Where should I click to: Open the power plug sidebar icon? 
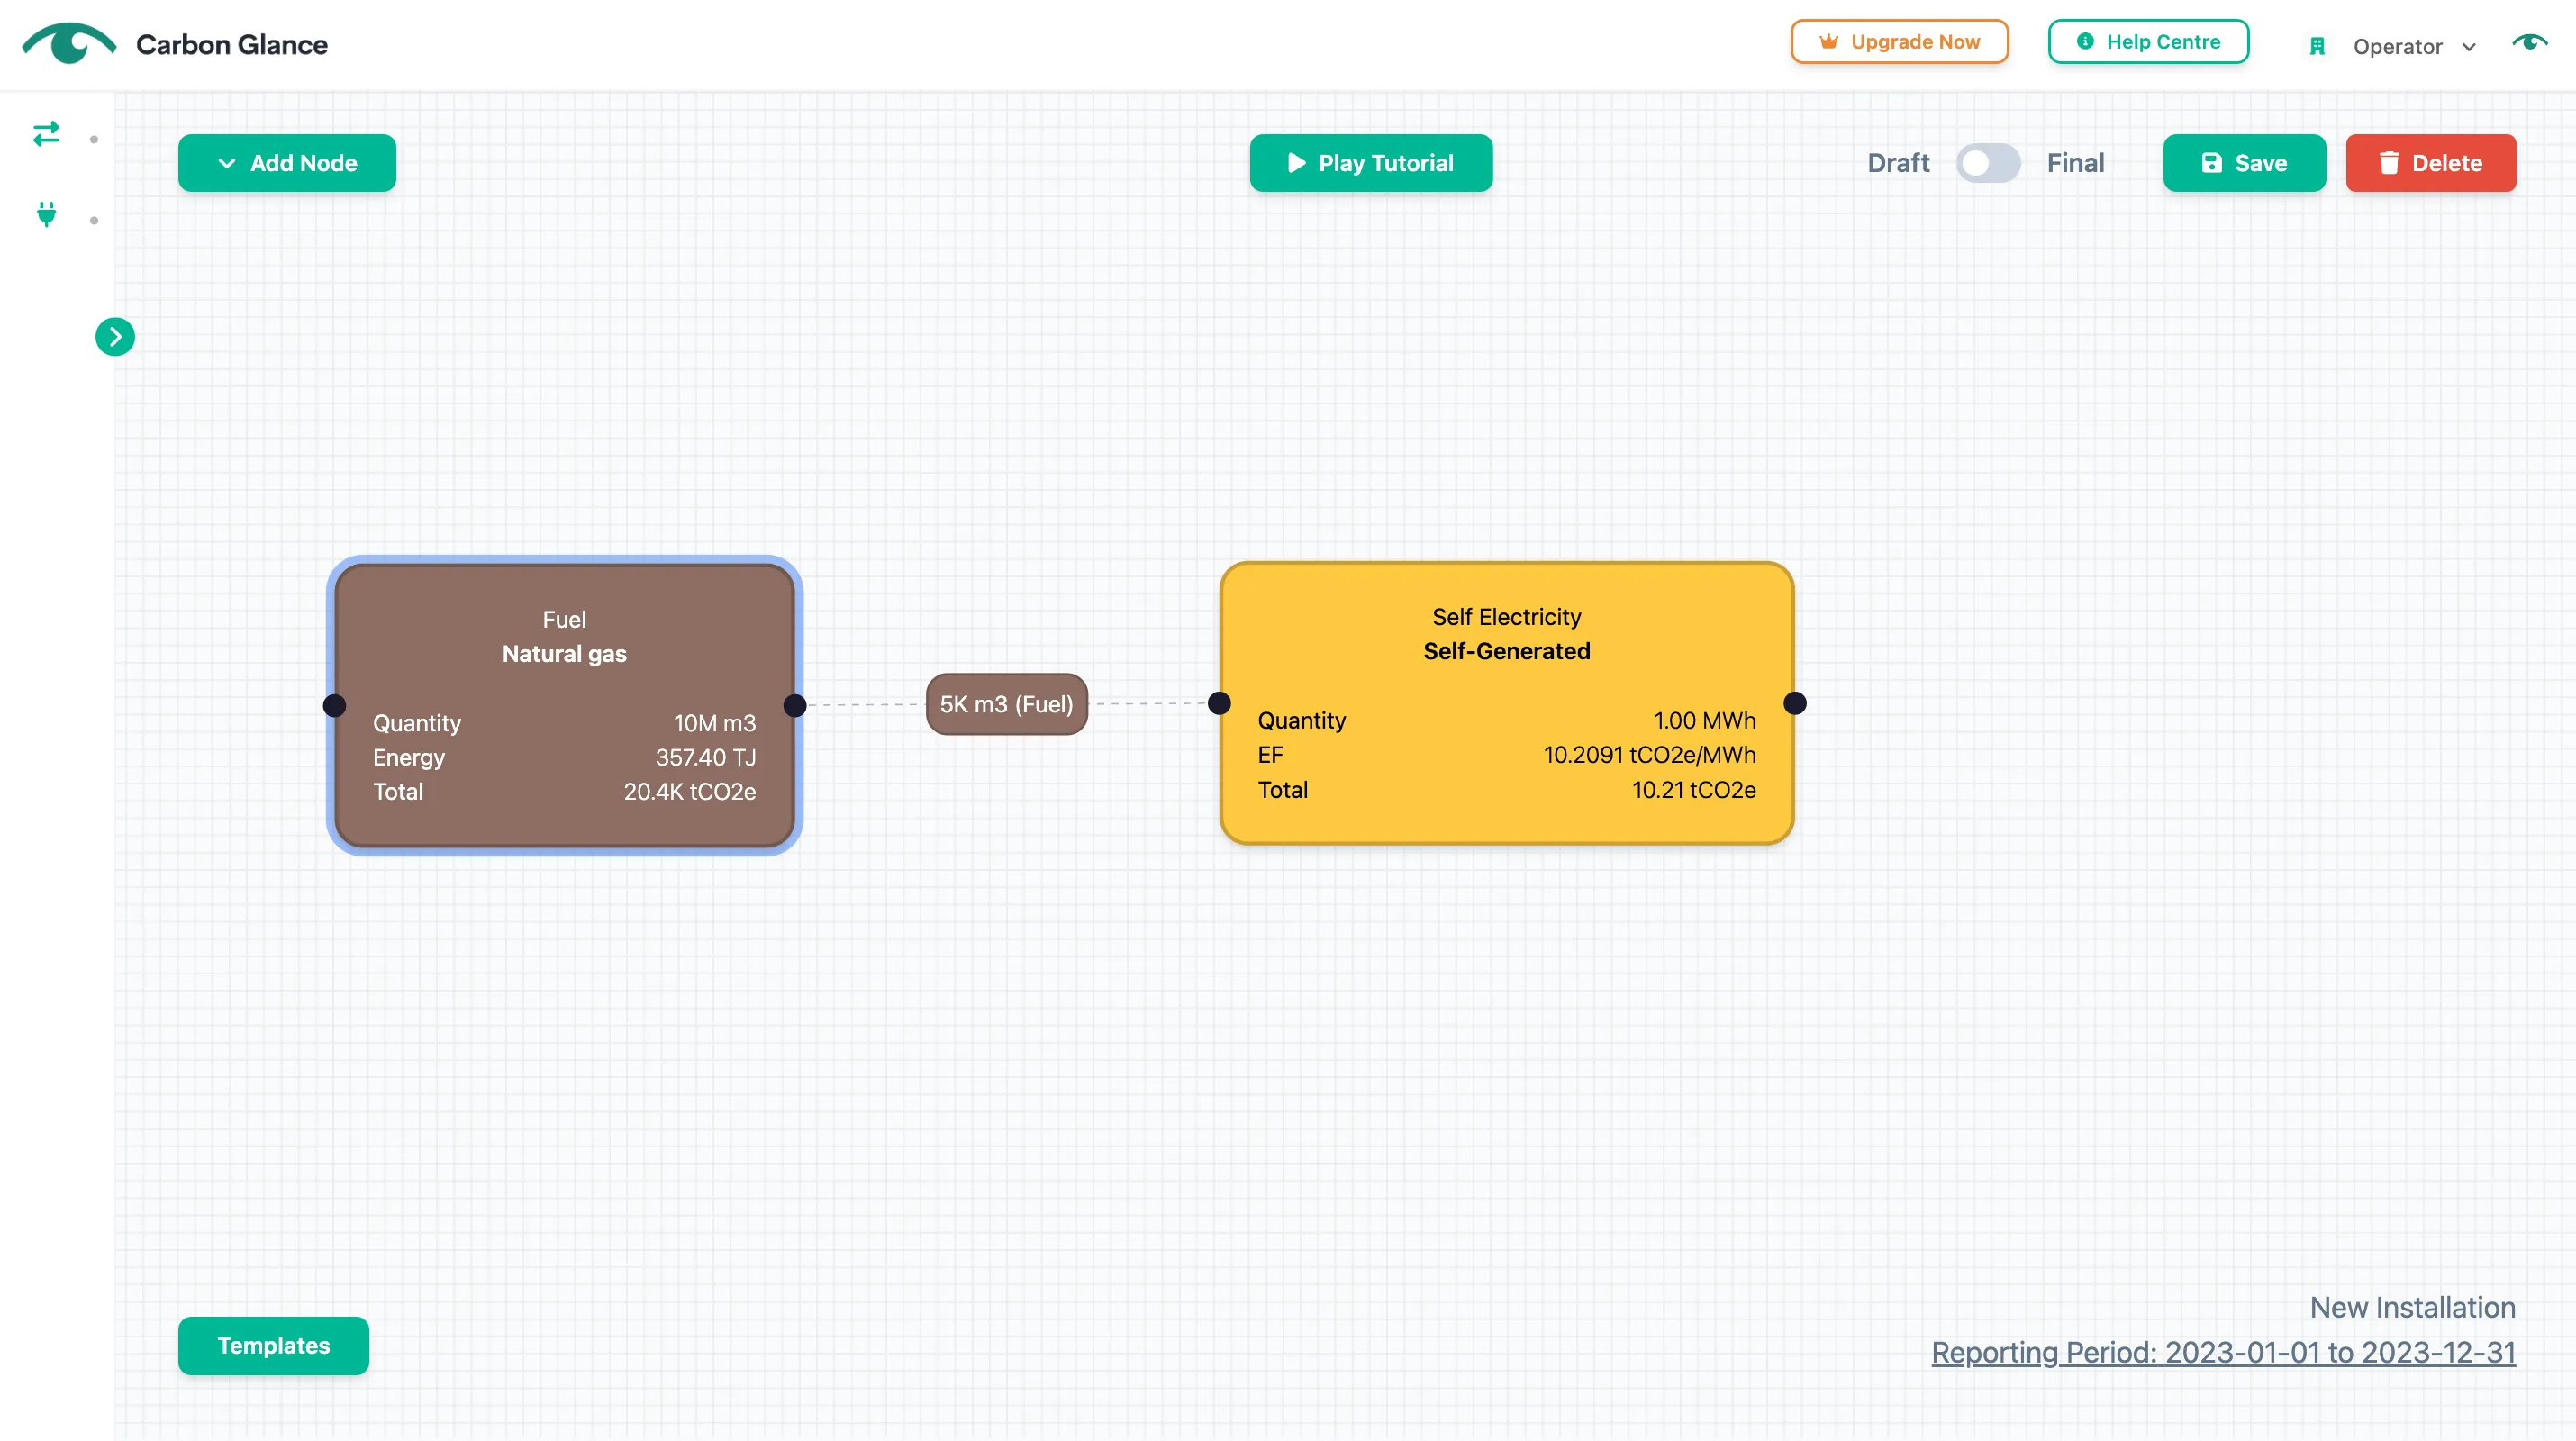(46, 214)
